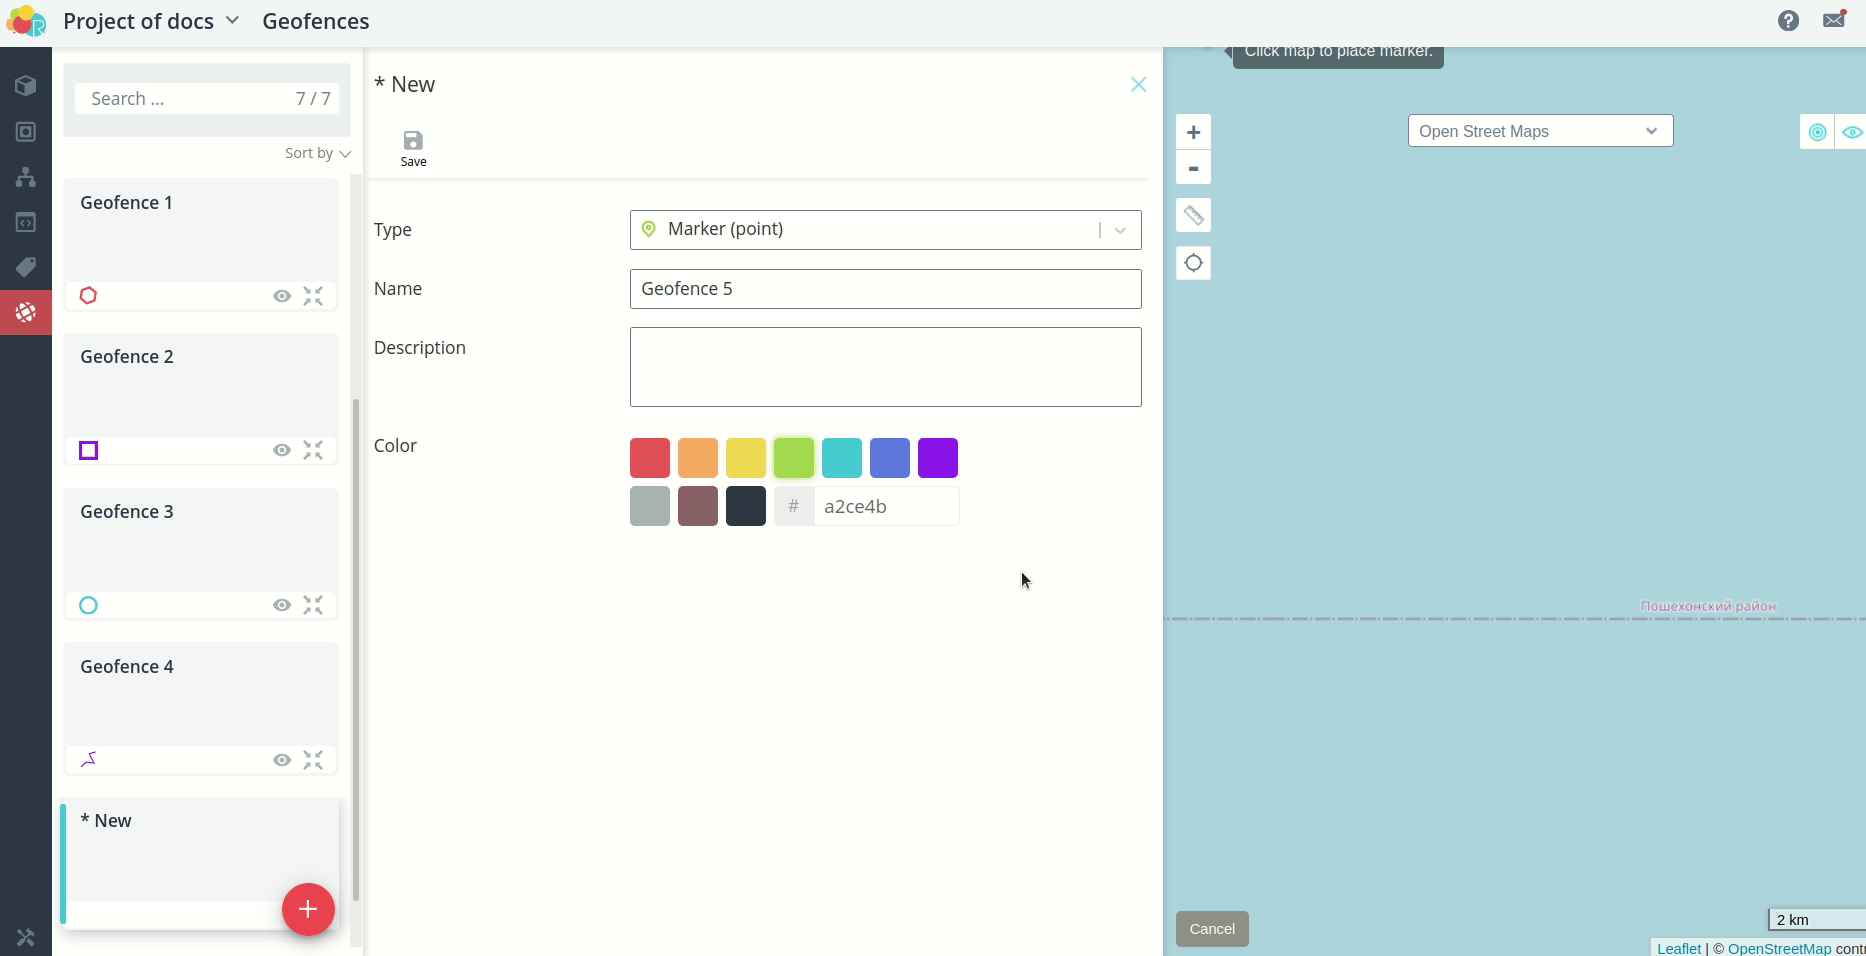This screenshot has width=1866, height=956.
Task: Open the Leaflet attribution link
Action: tap(1678, 948)
